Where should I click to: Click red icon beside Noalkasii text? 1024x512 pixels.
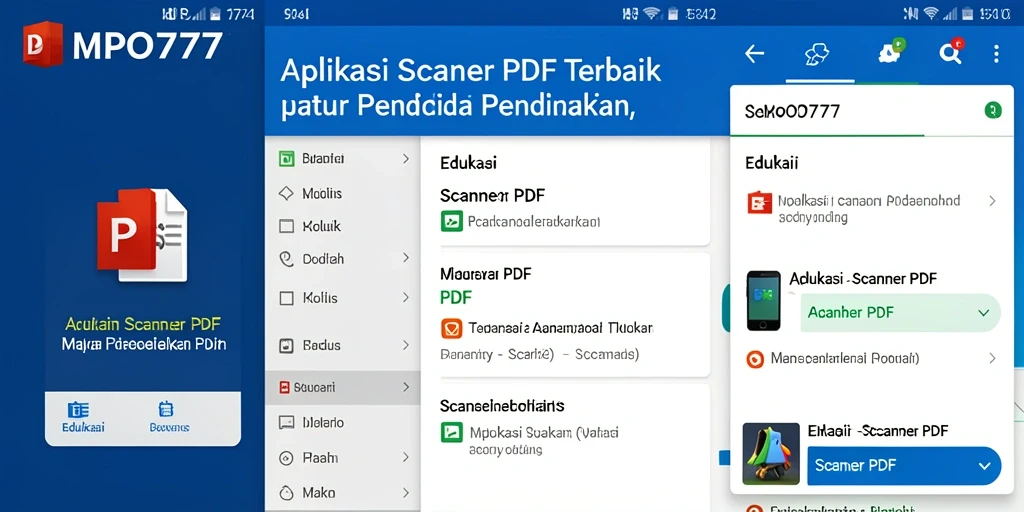tap(759, 202)
